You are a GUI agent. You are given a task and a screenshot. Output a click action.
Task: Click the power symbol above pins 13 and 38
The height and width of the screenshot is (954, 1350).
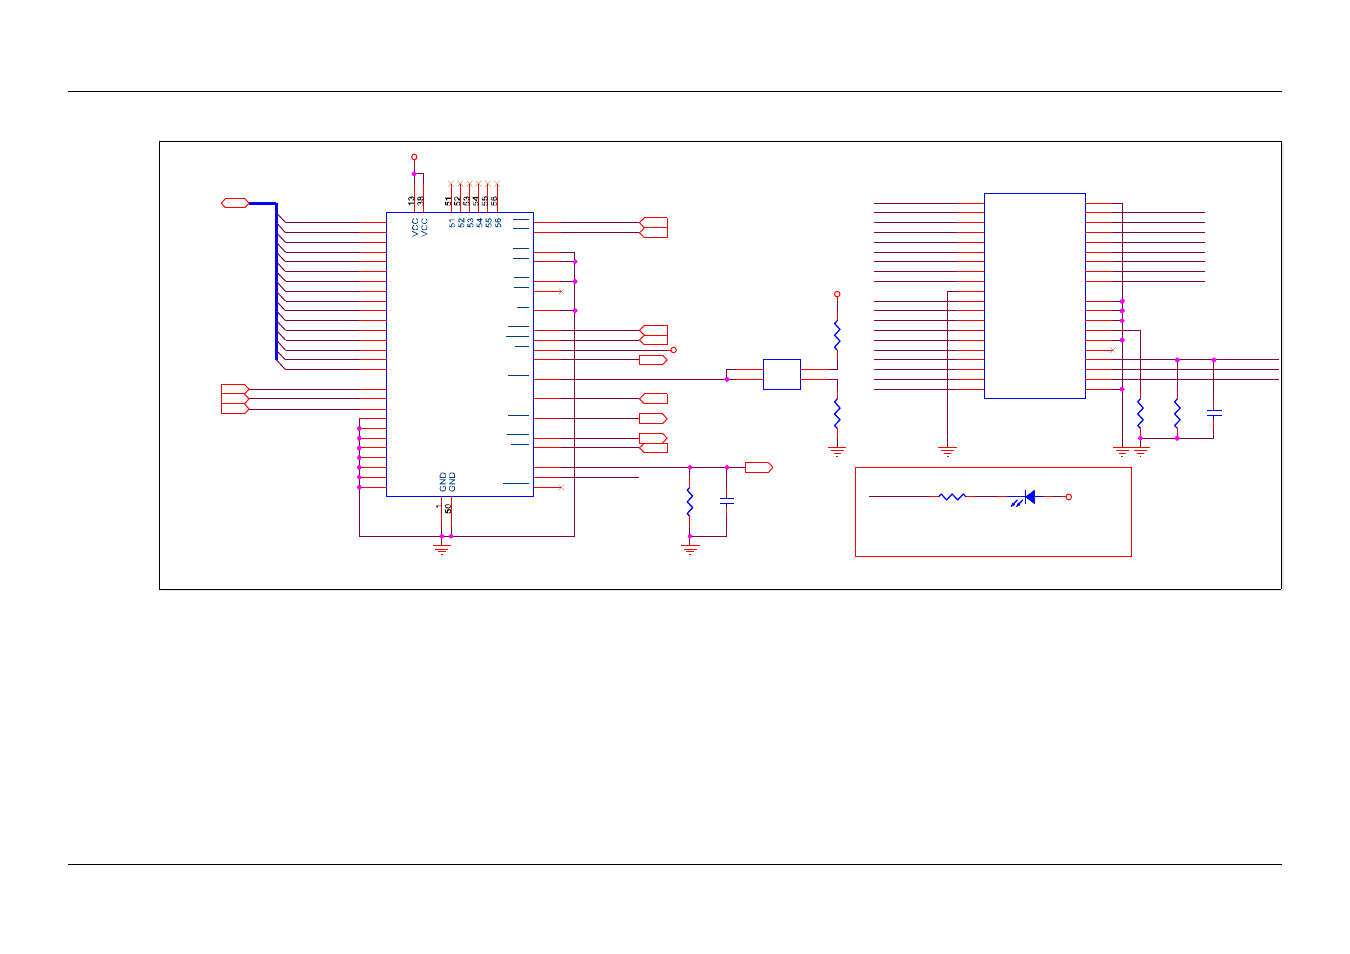pos(414,157)
